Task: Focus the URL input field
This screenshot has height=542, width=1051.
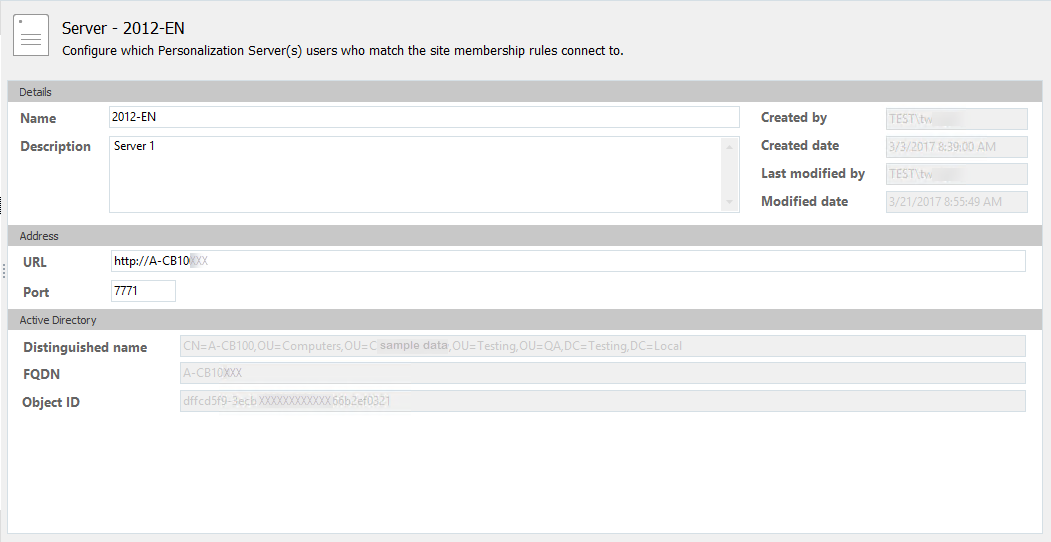Action: [x=567, y=261]
